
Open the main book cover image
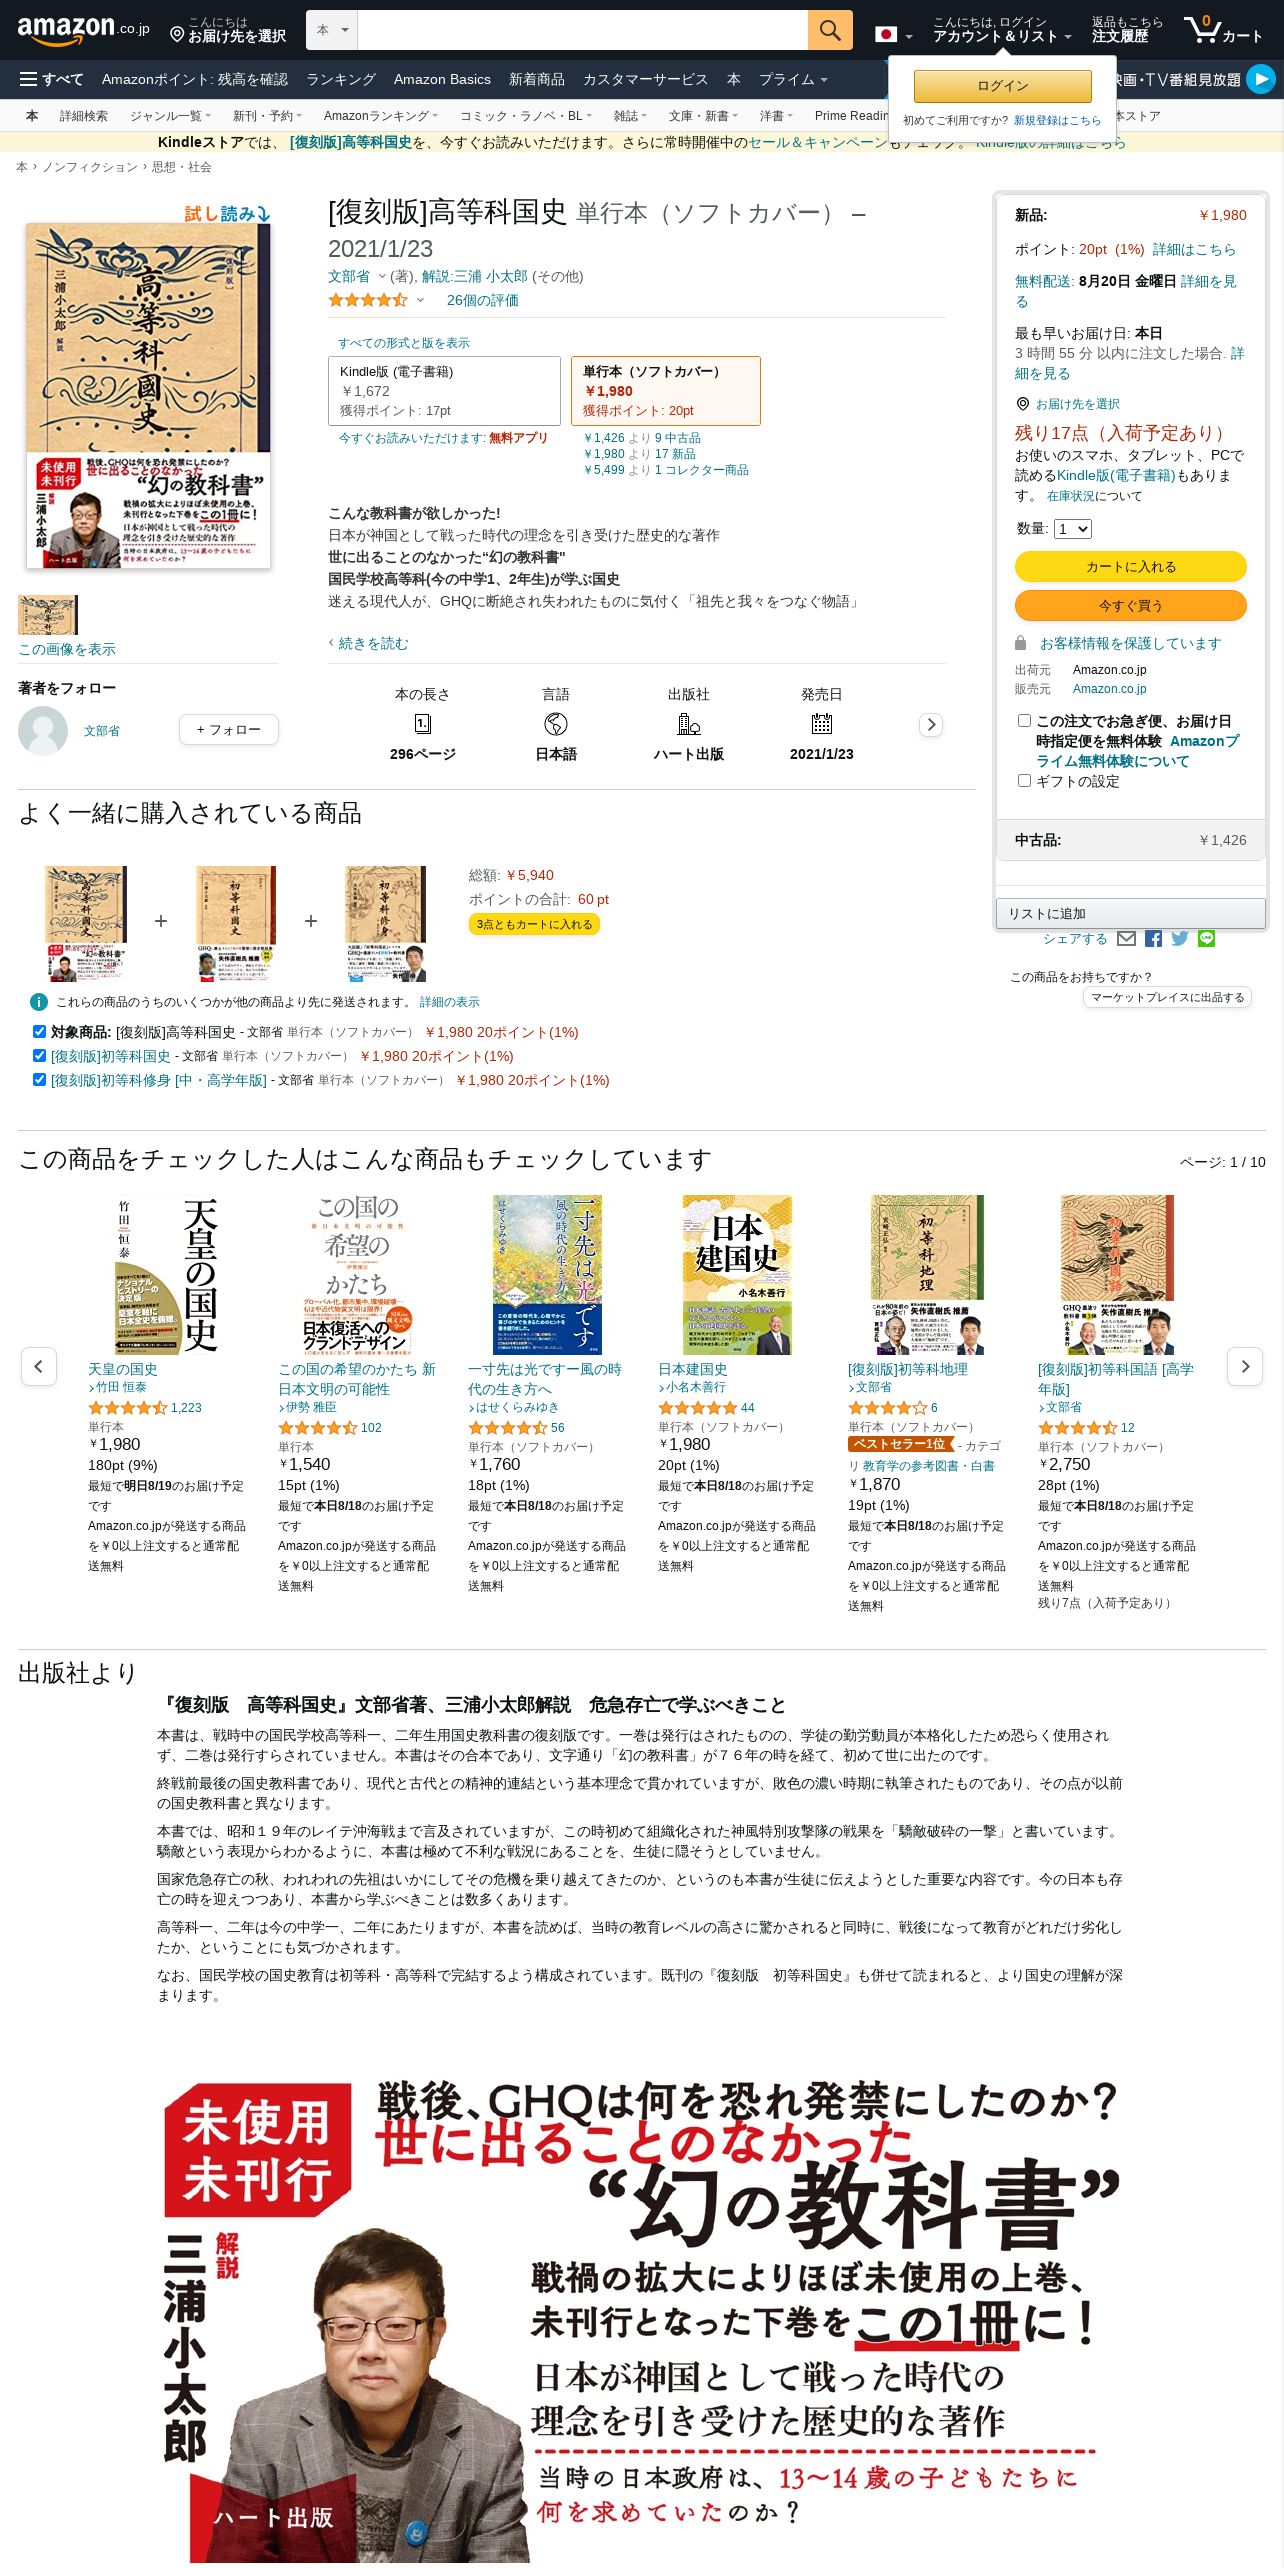[148, 395]
